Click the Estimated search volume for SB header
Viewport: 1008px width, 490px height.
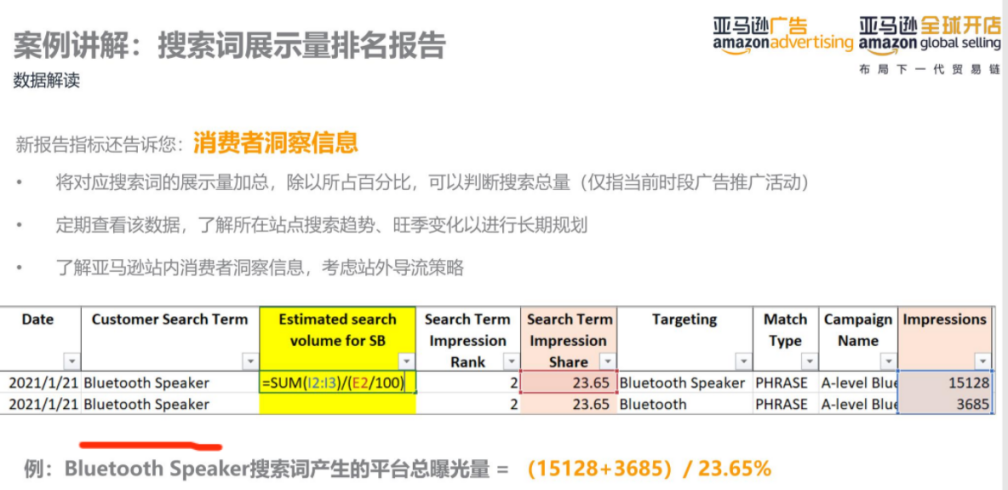coord(338,338)
